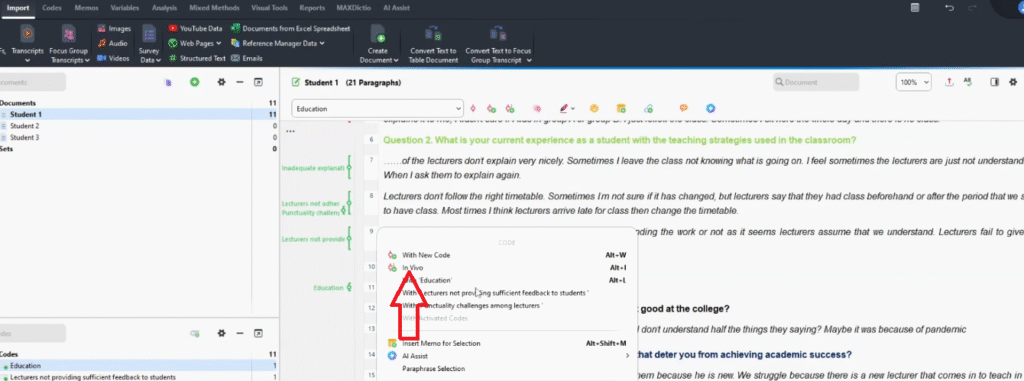
Task: Import YouTube Data from the ribbon
Action: tap(195, 29)
